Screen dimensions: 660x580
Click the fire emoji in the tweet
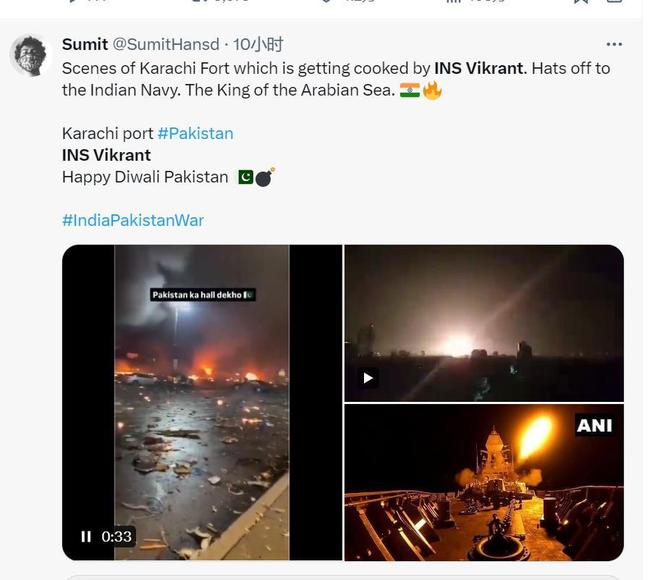432,90
